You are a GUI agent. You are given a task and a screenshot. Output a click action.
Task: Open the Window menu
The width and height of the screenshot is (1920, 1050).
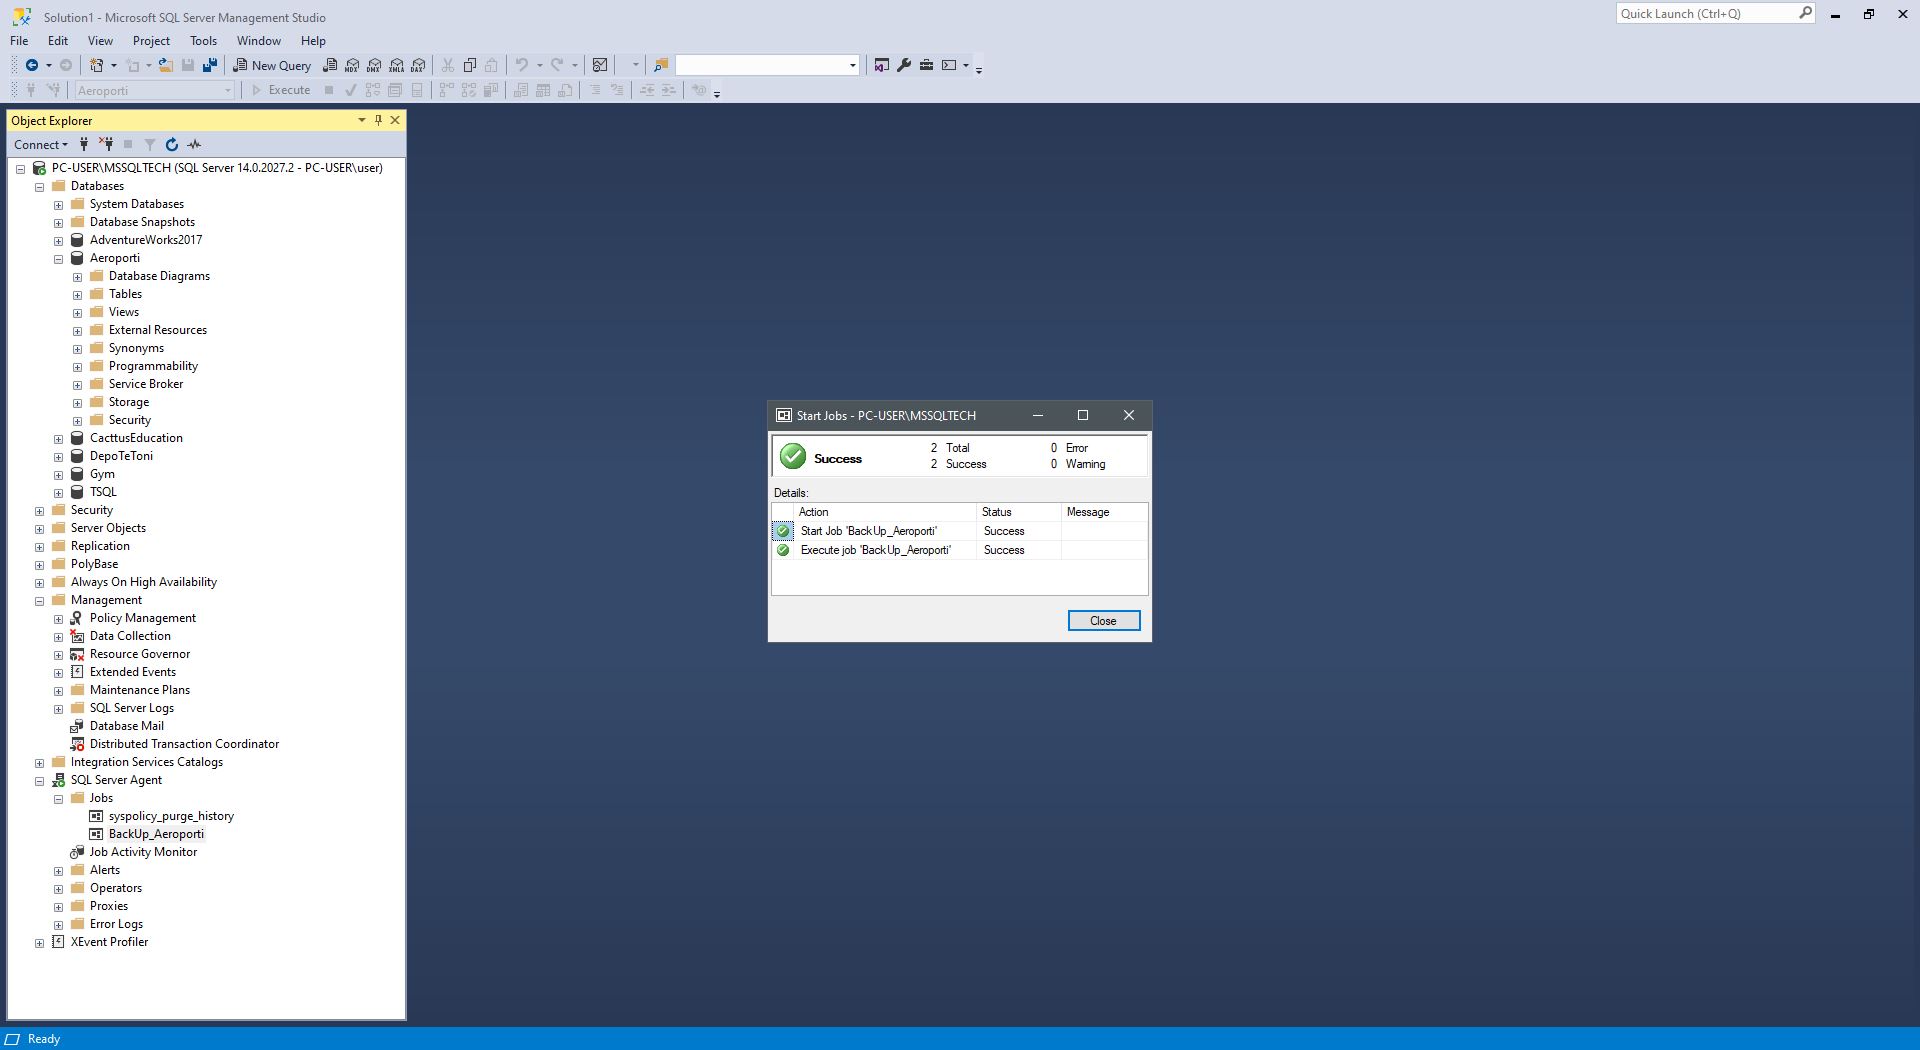click(x=258, y=40)
